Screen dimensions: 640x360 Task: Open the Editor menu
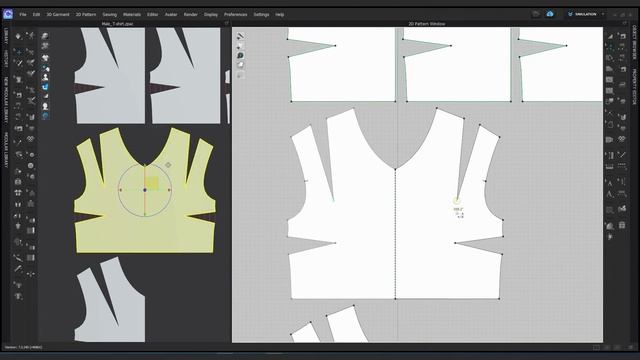(152, 14)
